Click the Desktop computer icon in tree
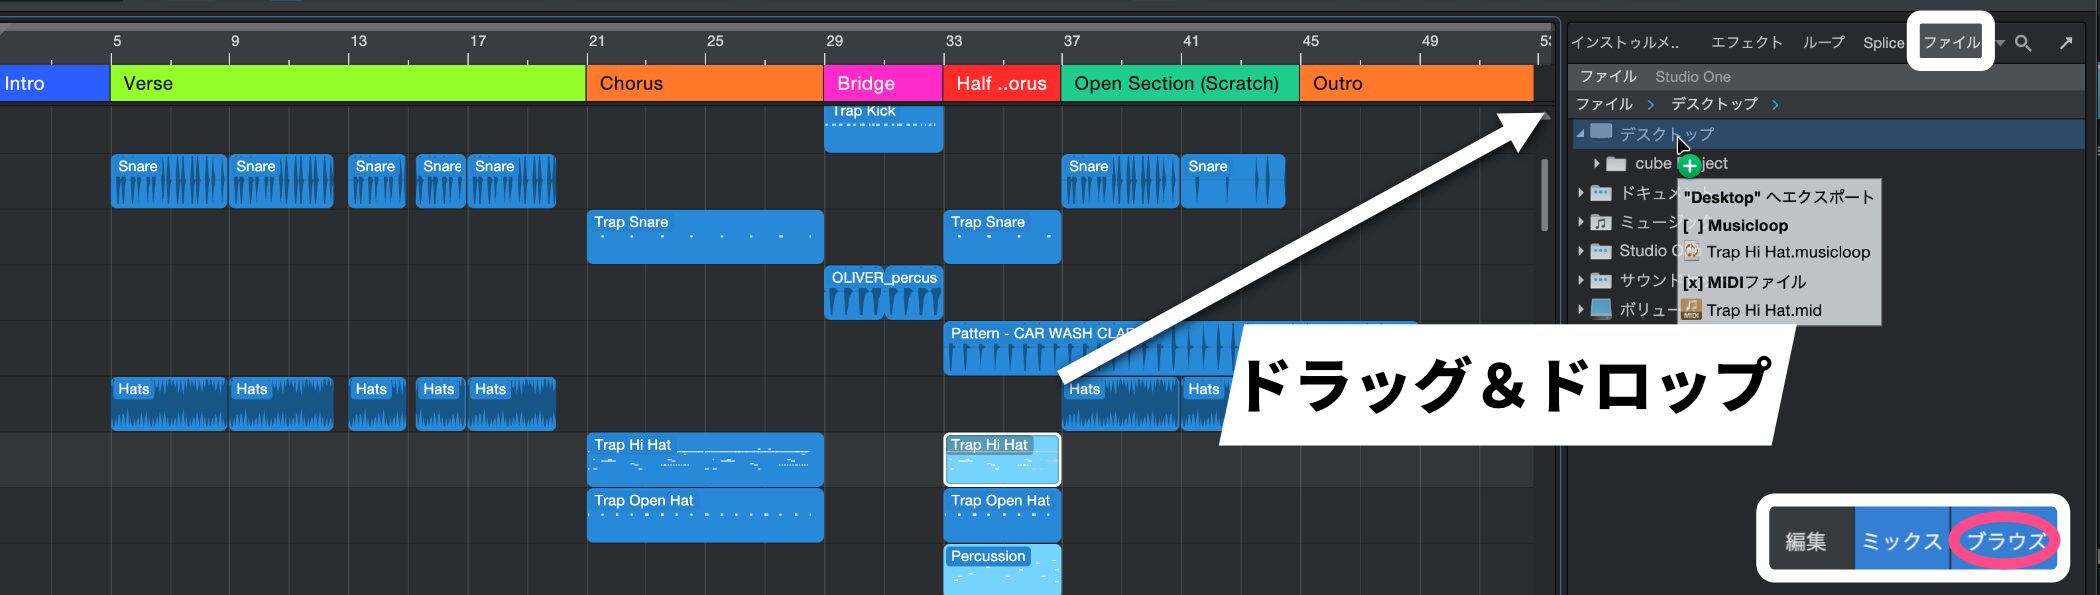 pos(1601,133)
